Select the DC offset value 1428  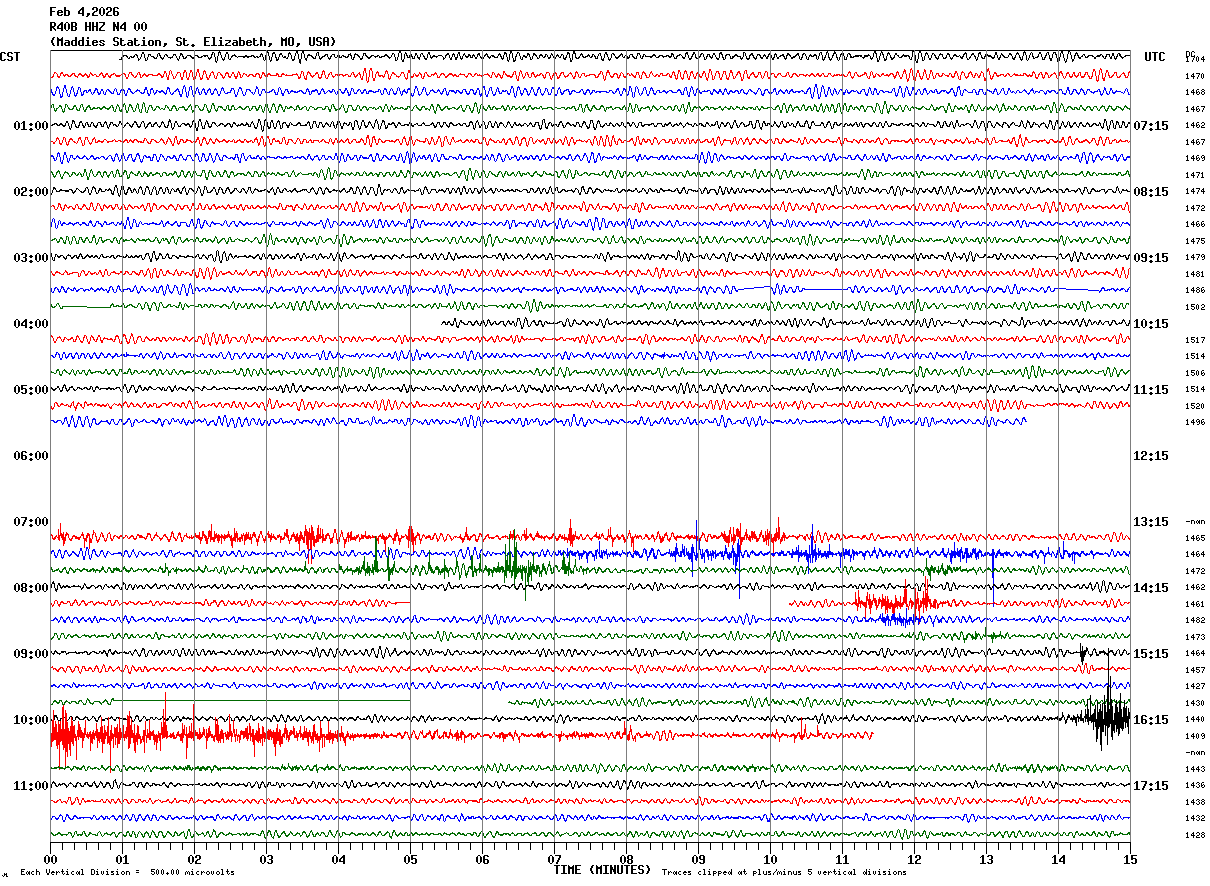[1195, 835]
